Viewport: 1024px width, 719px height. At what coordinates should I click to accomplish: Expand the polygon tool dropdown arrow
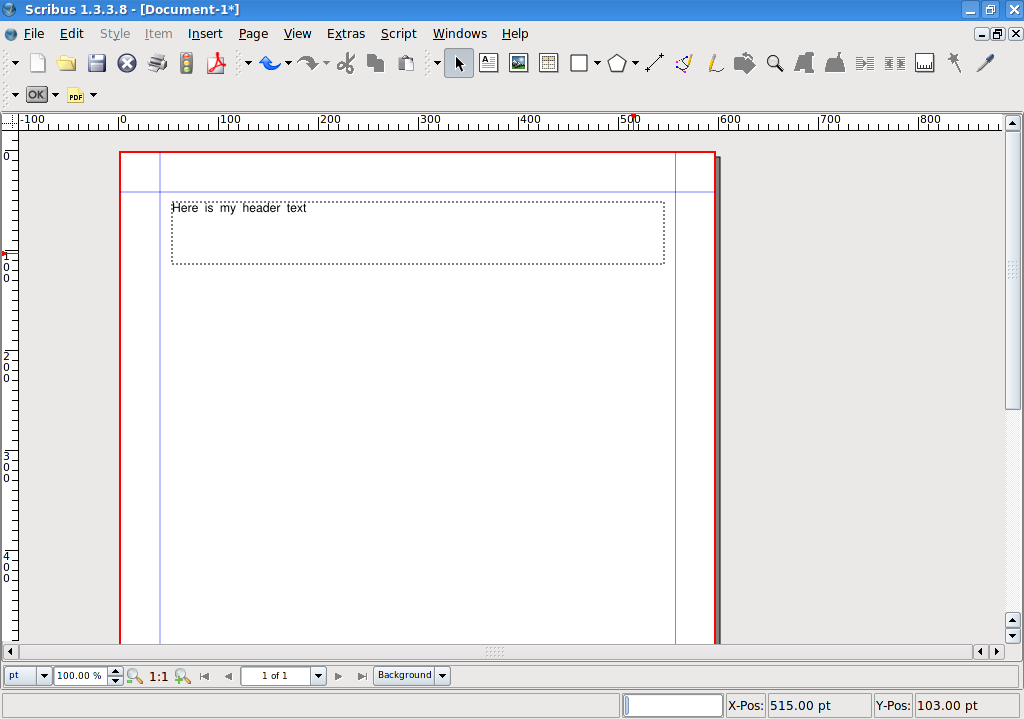pos(635,63)
